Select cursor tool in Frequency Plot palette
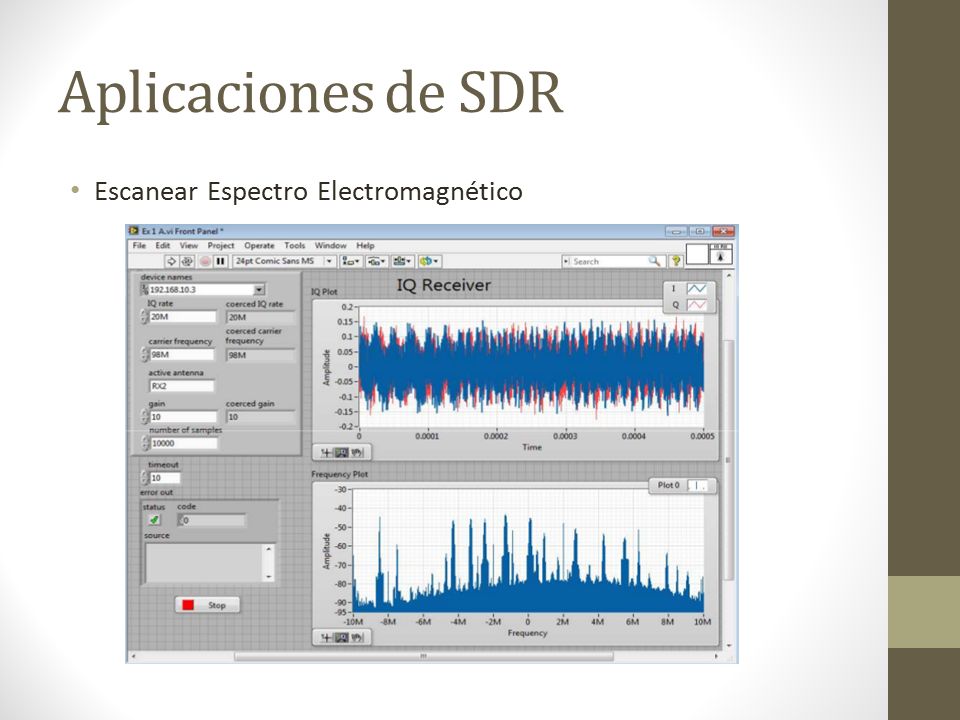 [x=326, y=637]
